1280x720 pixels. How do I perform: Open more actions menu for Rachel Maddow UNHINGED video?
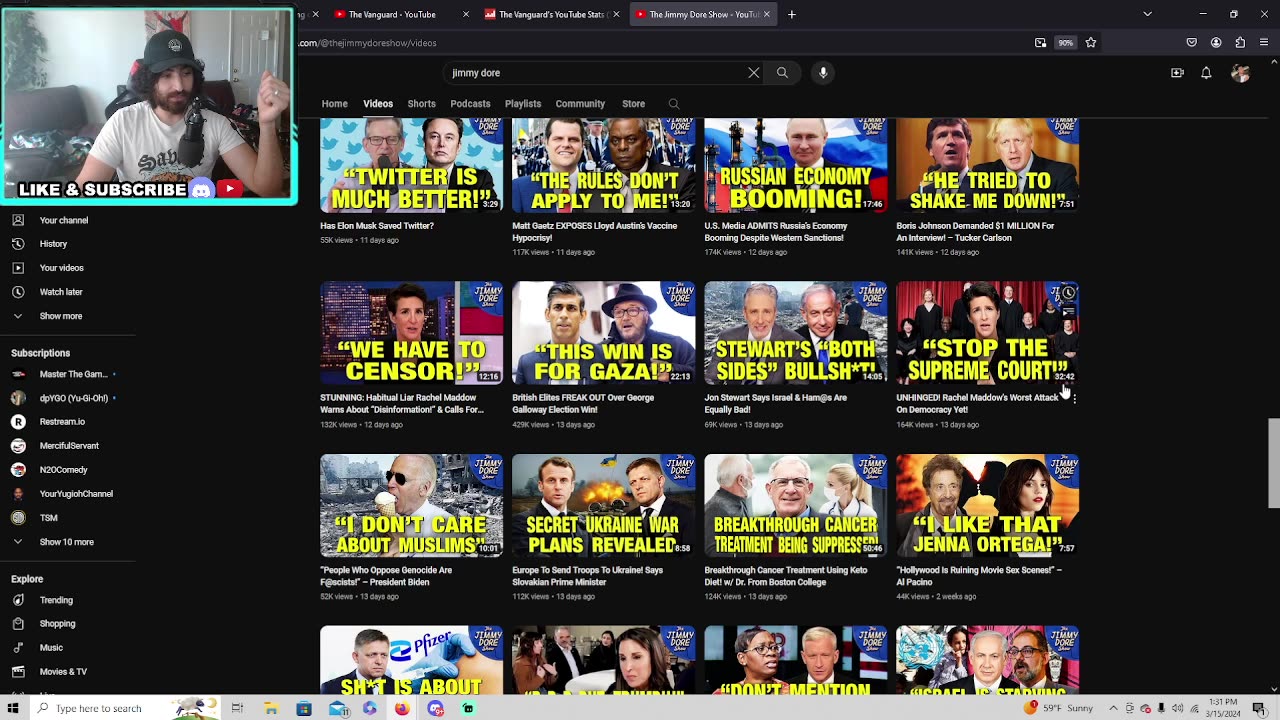click(1073, 398)
